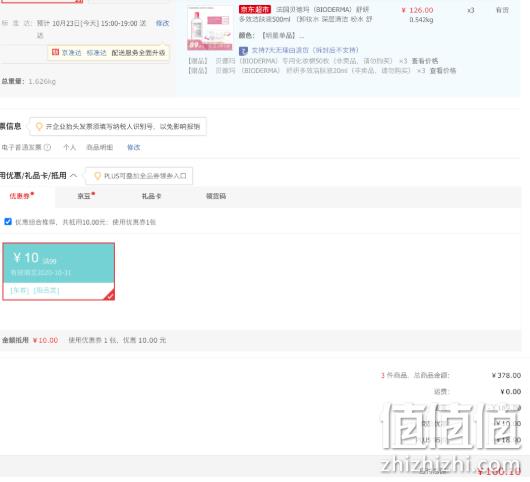This screenshot has width=530, height=482.
Task: Click the info icon beside electronic invoice
Action: (48, 147)
